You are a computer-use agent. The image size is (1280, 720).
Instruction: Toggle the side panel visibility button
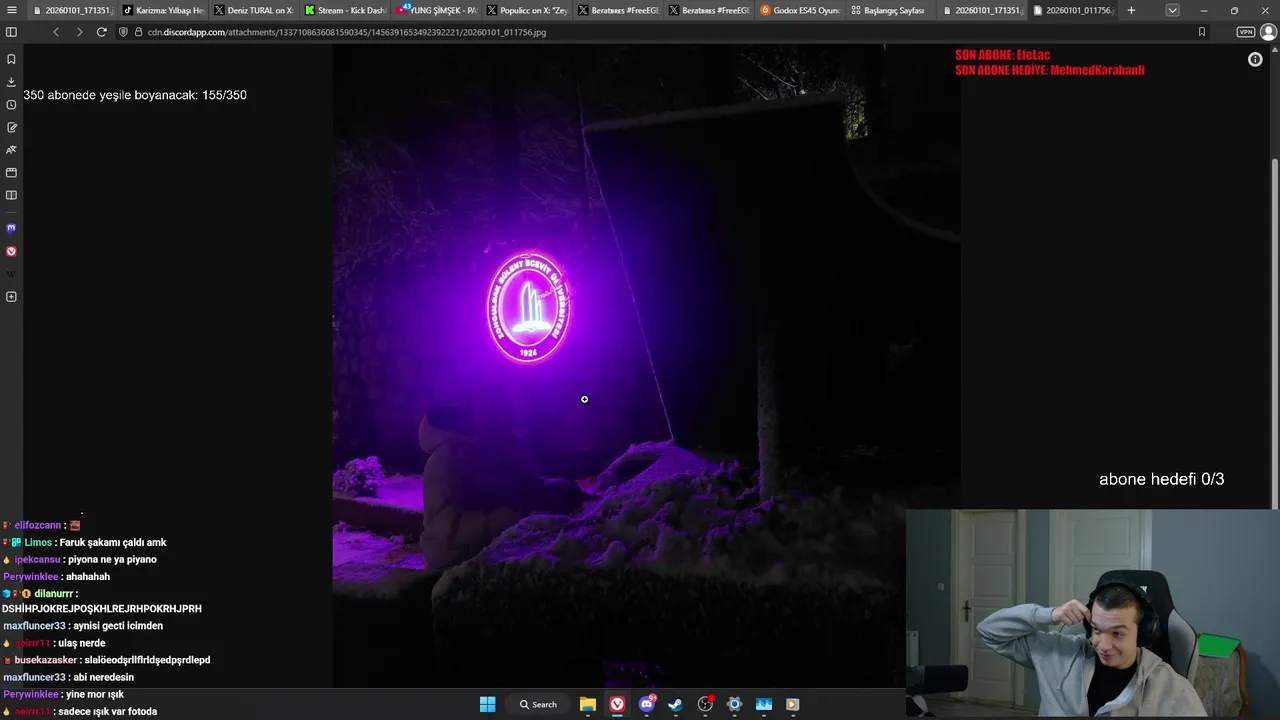(11, 32)
